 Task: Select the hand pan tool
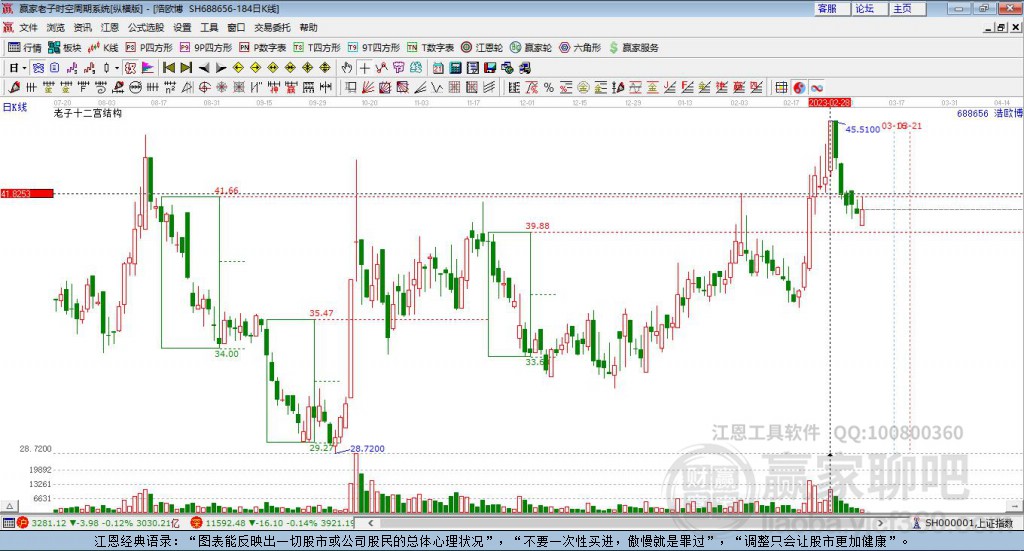click(347, 68)
